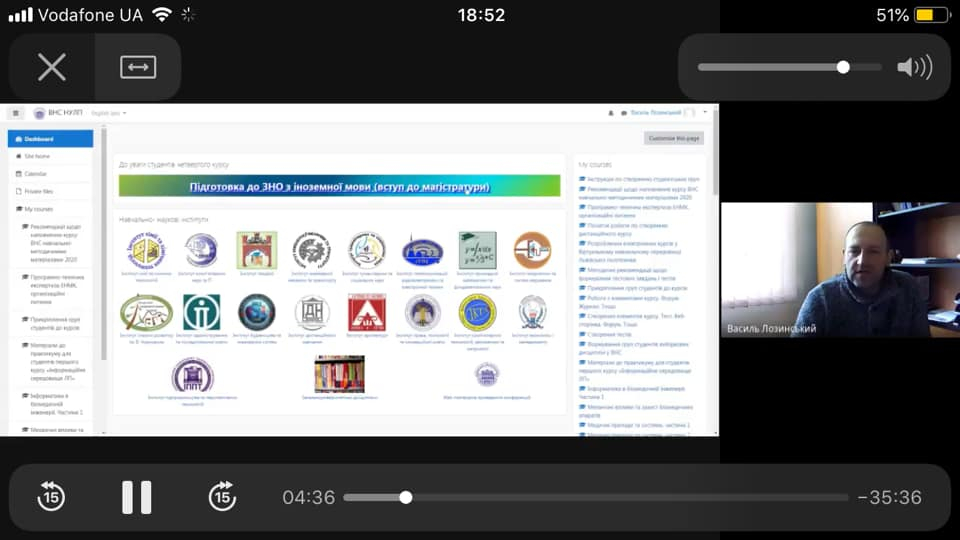The image size is (960, 540).
Task: Toggle the Moodle hamburger side menu
Action: point(16,113)
